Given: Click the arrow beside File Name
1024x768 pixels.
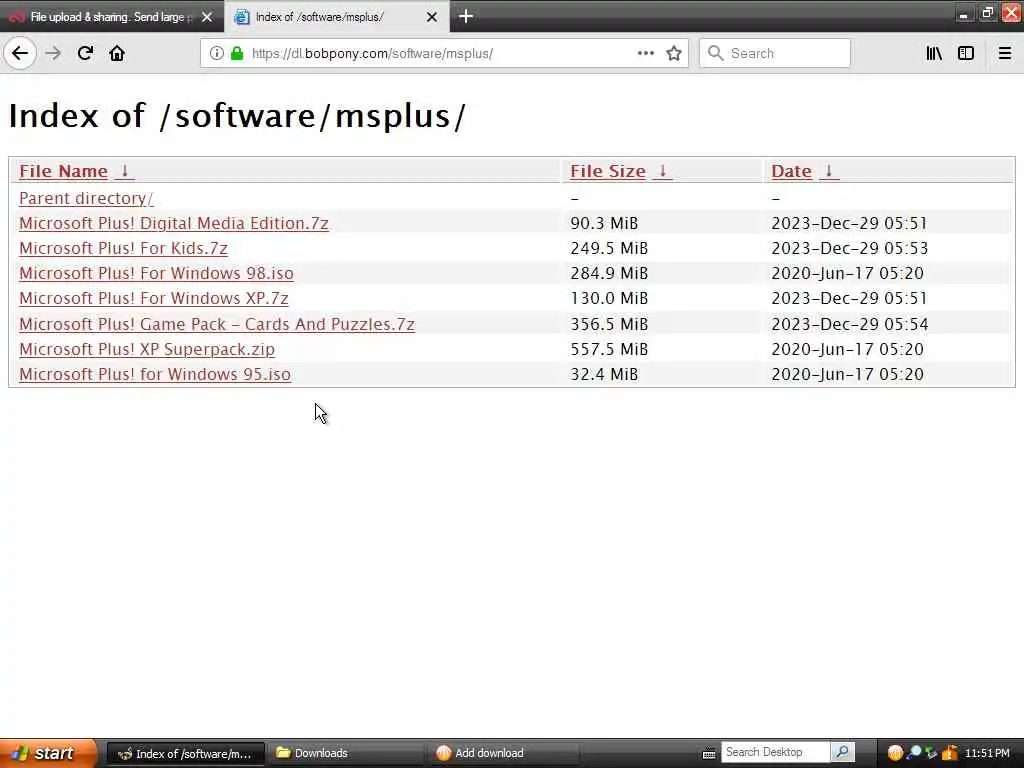Looking at the screenshot, I should tap(125, 171).
